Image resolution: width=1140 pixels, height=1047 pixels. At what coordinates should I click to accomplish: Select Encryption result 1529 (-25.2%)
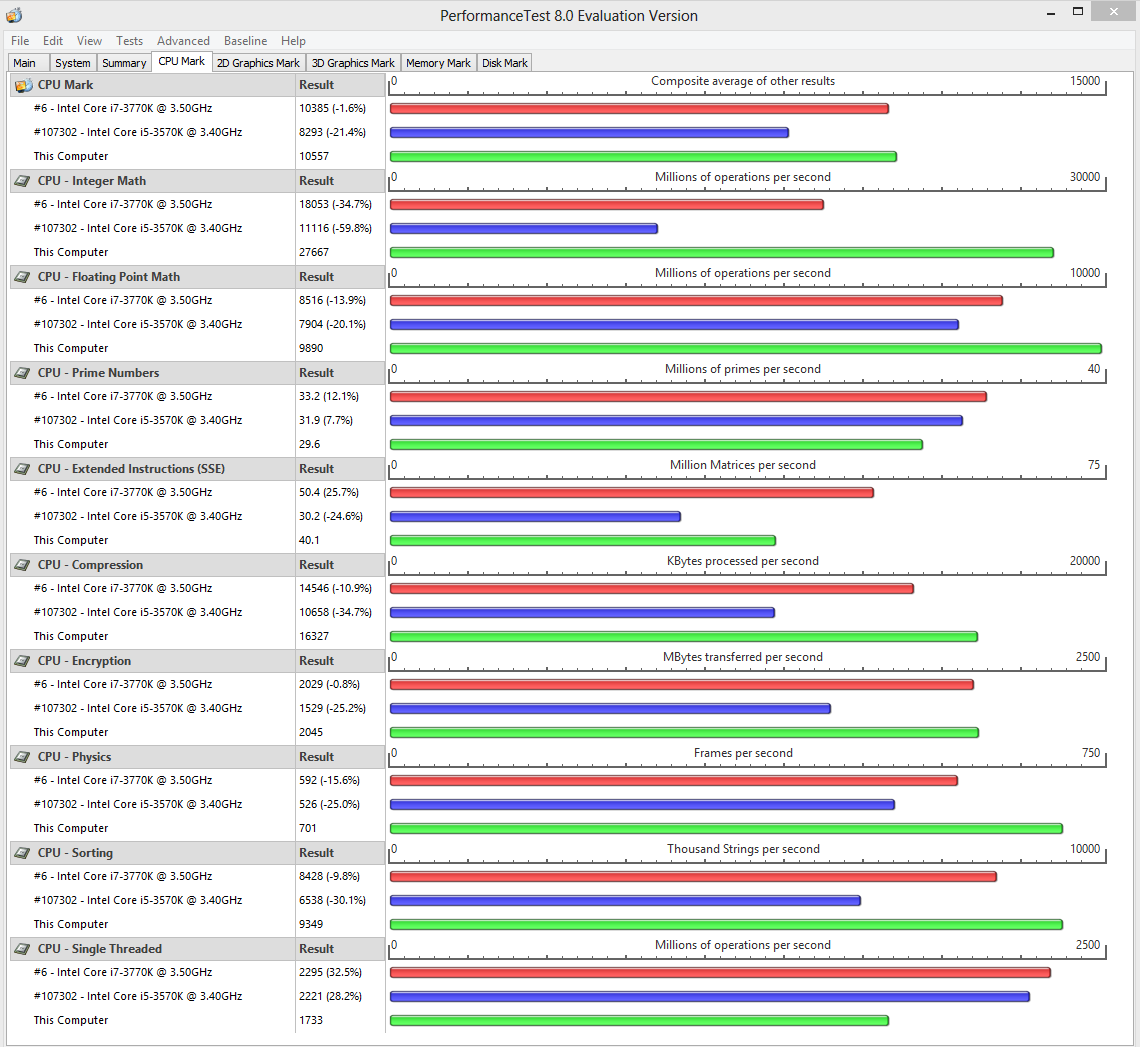(332, 708)
